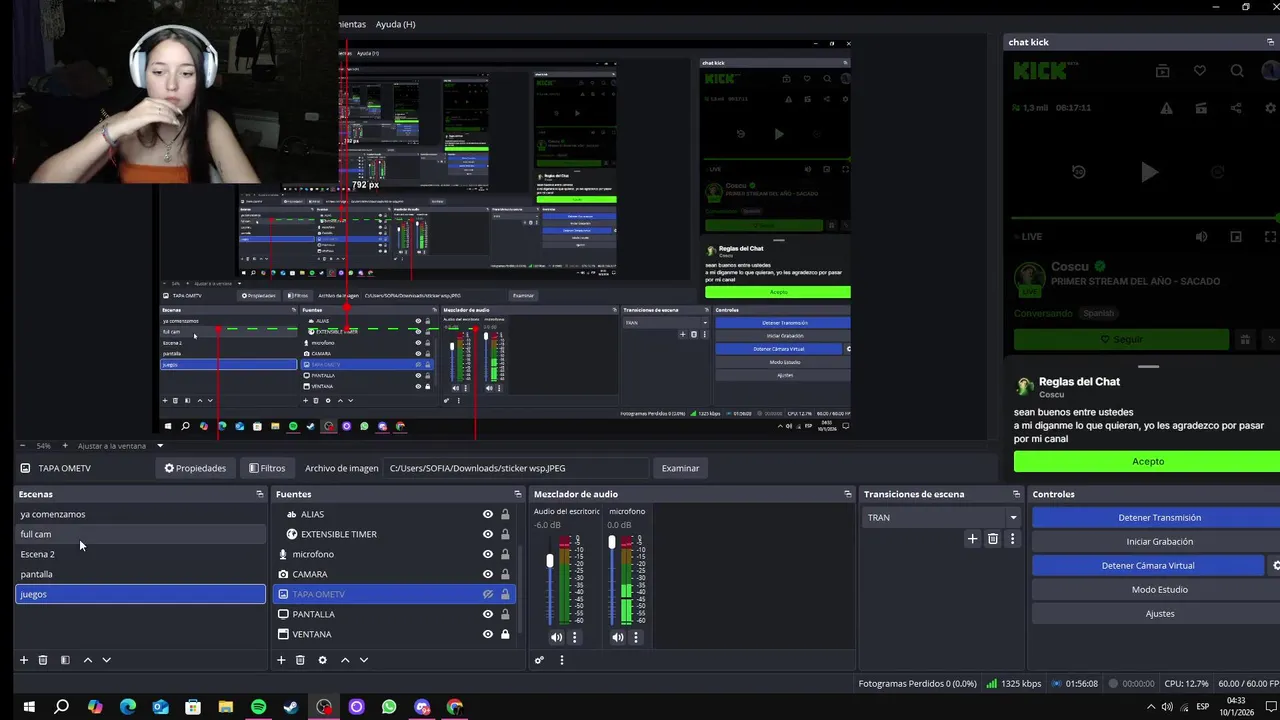Open audio mixer panel three-dot menu
The image size is (1280, 720).
pos(561,660)
